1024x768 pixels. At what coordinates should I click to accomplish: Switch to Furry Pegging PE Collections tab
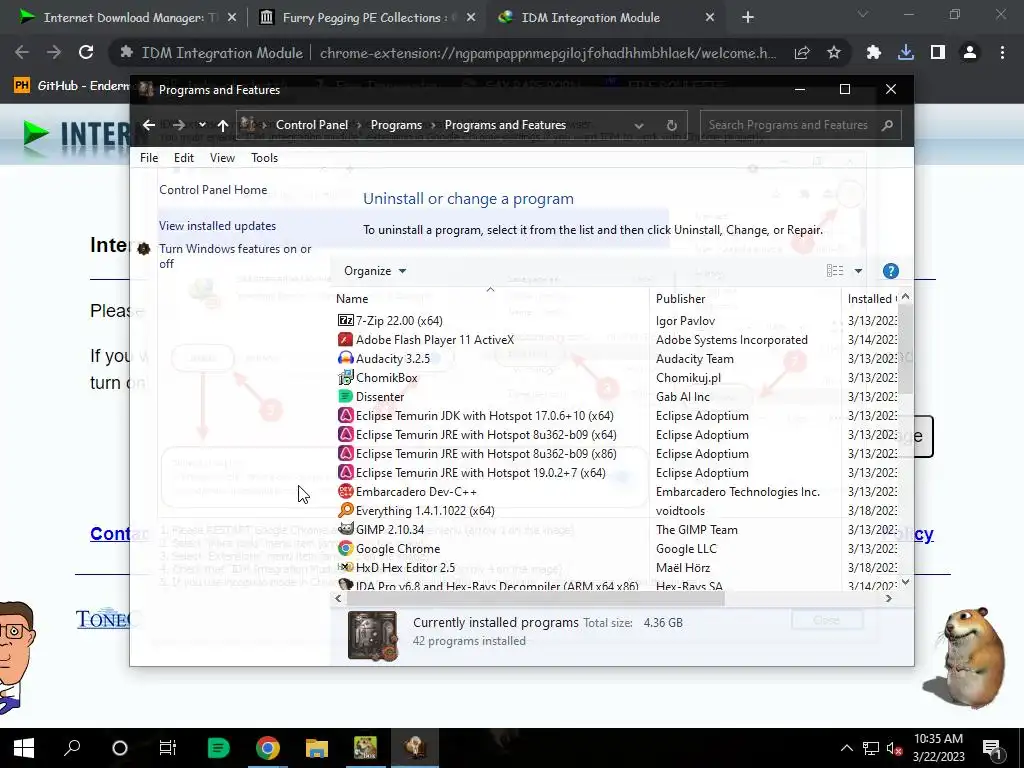coord(366,18)
